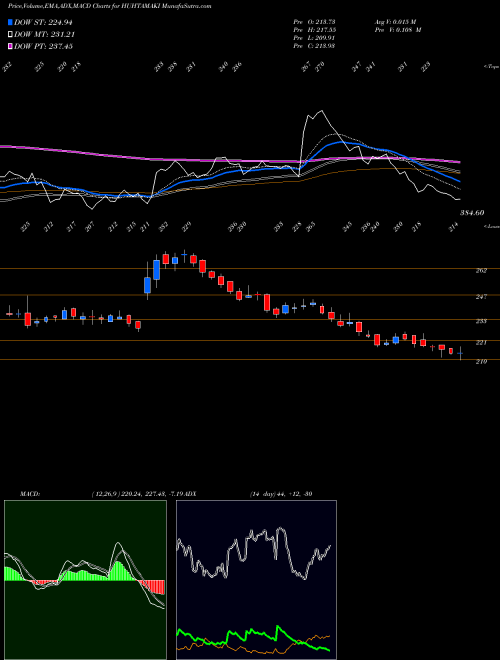500x660 pixels.
Task: Click the last candlestick on the right
Action: point(460,354)
